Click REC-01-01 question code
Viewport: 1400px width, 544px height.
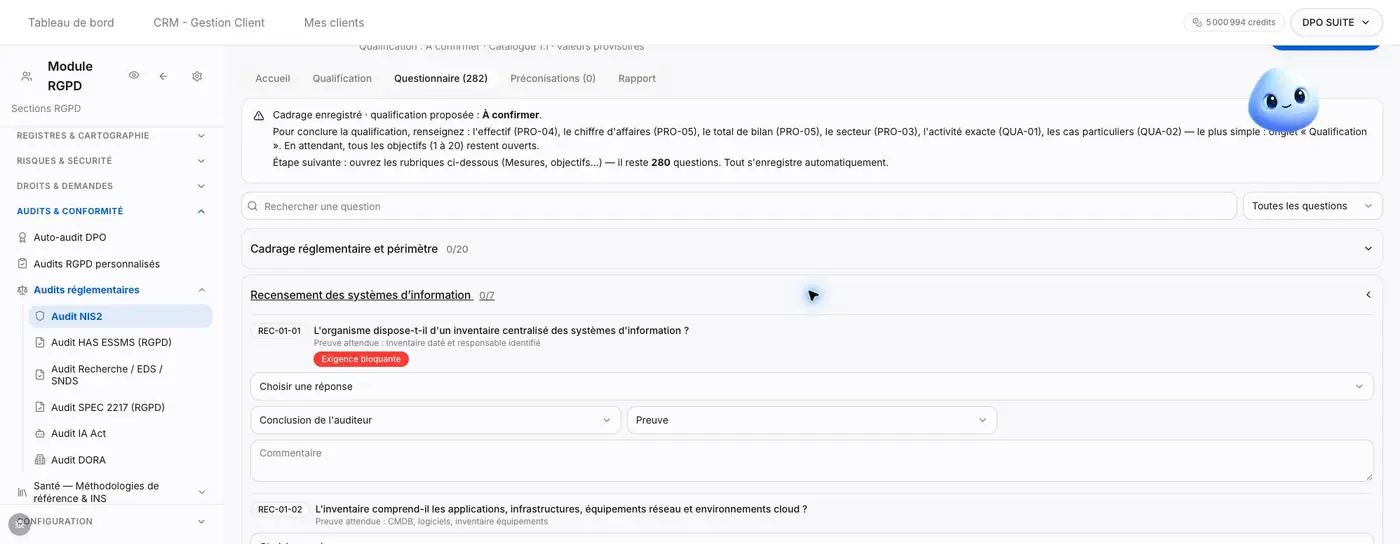pos(279,331)
